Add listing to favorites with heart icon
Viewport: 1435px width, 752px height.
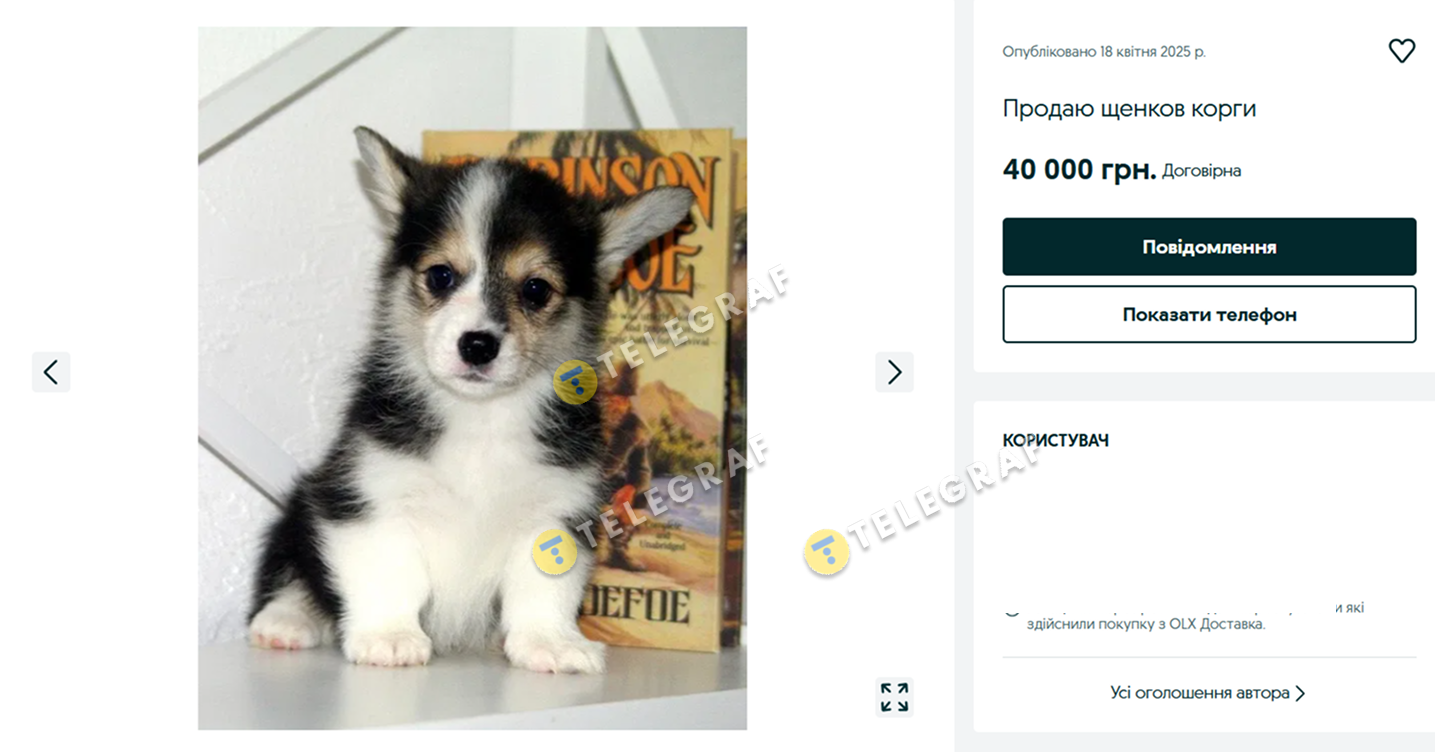coord(1402,51)
